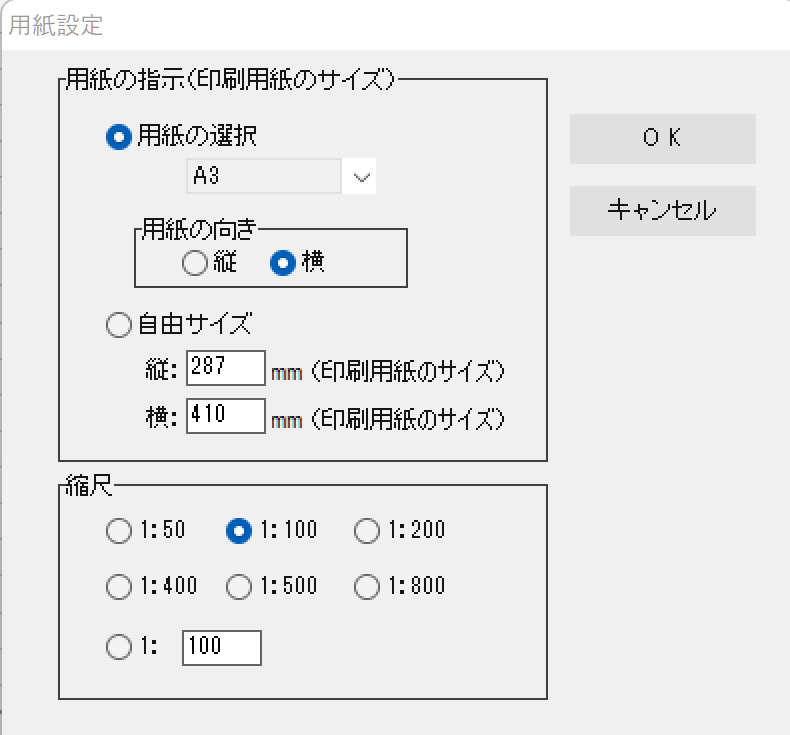Click the 横 size field showing 410

[x=225, y=416]
